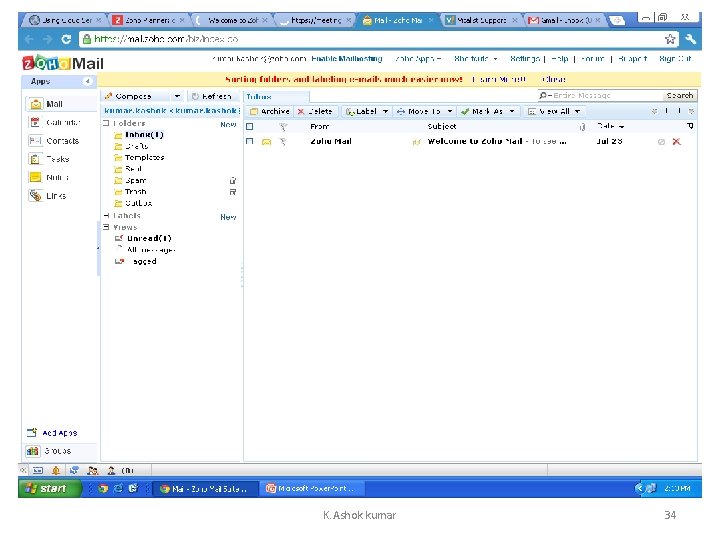This screenshot has width=720, height=540.
Task: Open the Tasks app in the sidebar
Action: click(49, 159)
